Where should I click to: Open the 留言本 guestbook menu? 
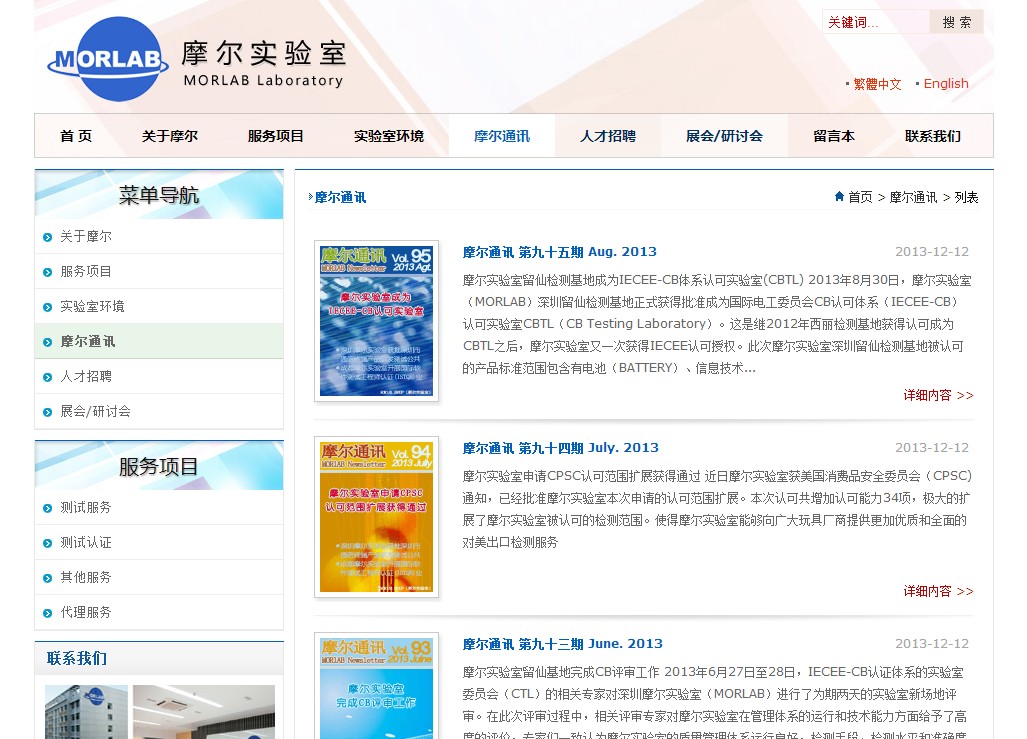pos(834,136)
